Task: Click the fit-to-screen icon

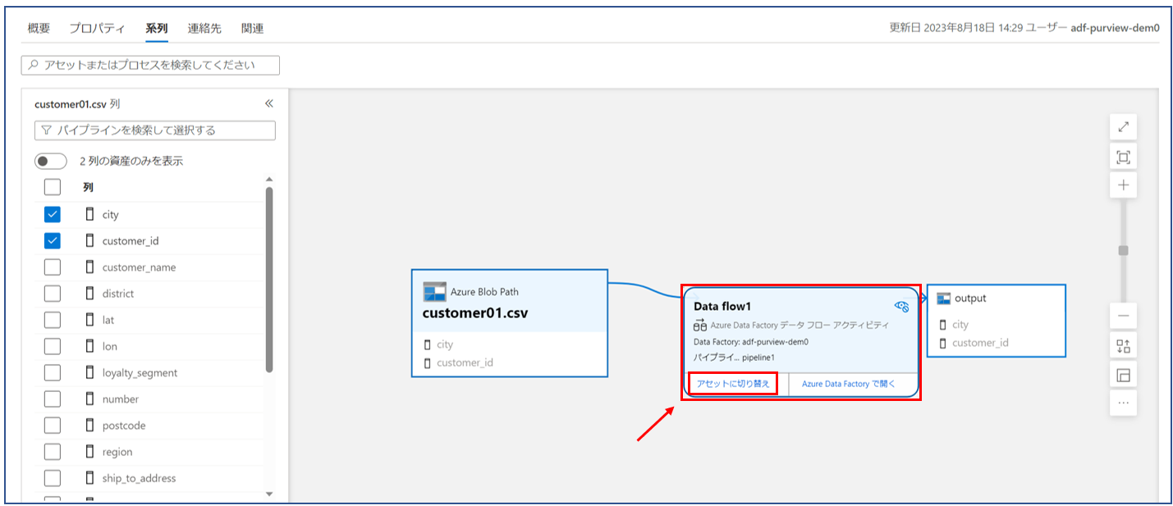Action: pyautogui.click(x=1123, y=157)
